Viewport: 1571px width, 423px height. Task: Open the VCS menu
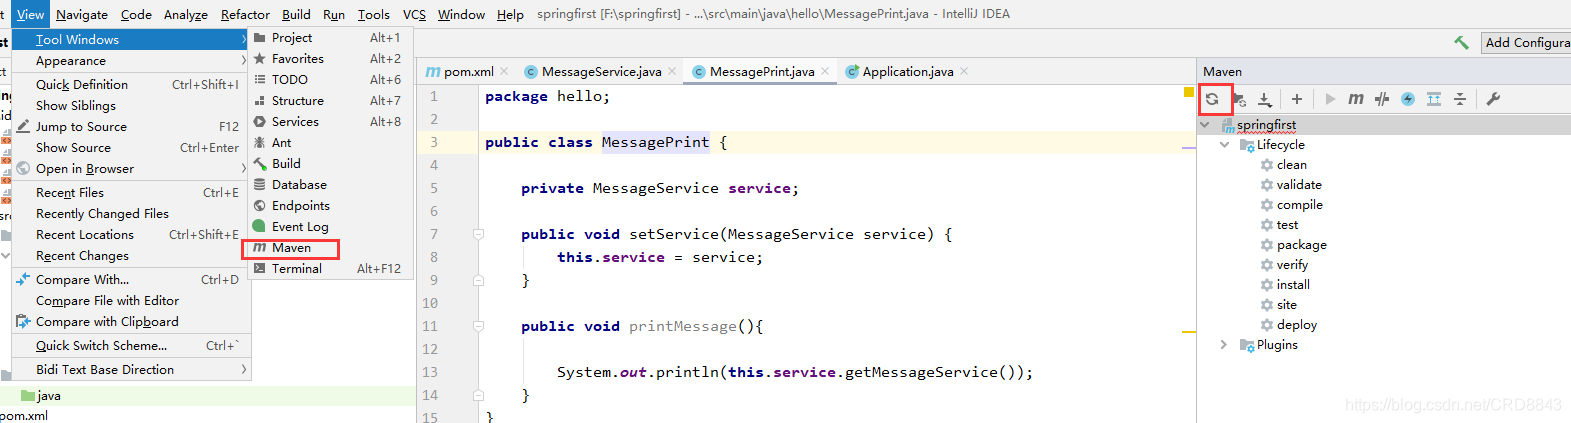coord(414,14)
